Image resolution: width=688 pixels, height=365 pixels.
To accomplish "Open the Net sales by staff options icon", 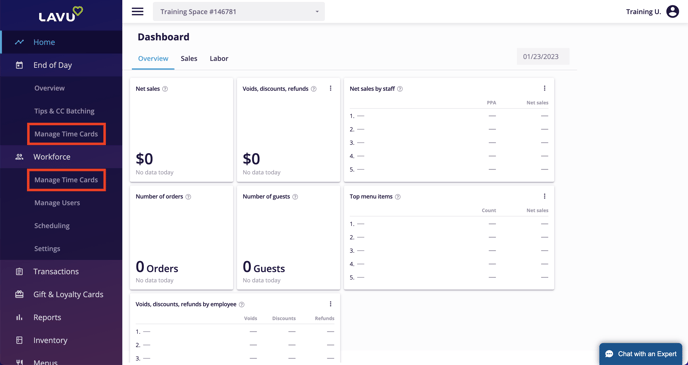I will coord(544,89).
